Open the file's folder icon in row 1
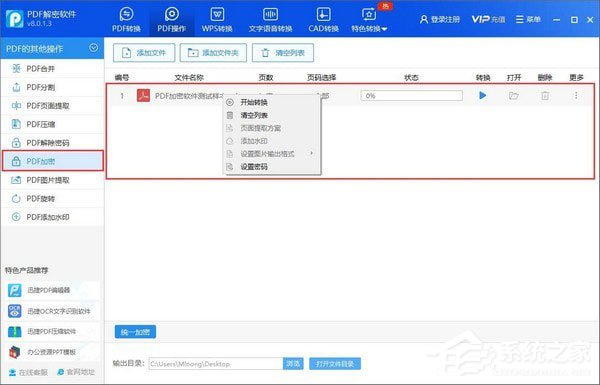The image size is (600, 385). coord(514,95)
